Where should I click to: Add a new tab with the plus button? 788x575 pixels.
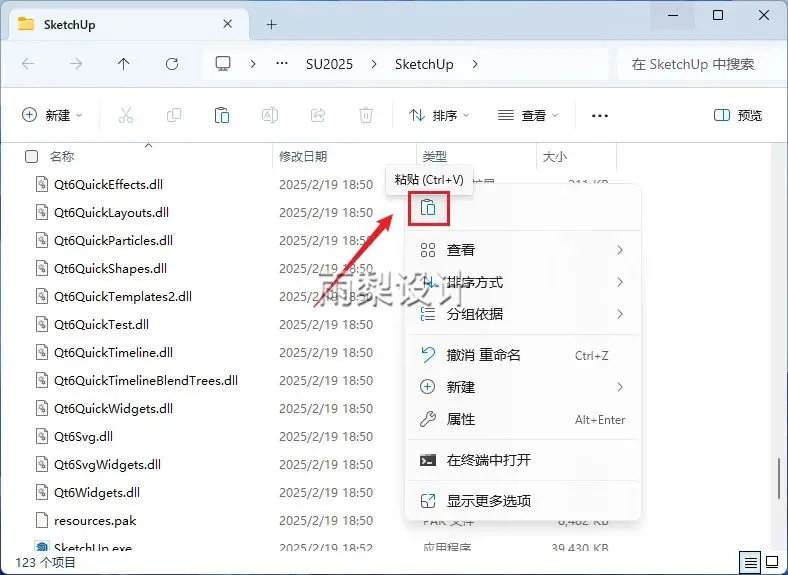[271, 24]
